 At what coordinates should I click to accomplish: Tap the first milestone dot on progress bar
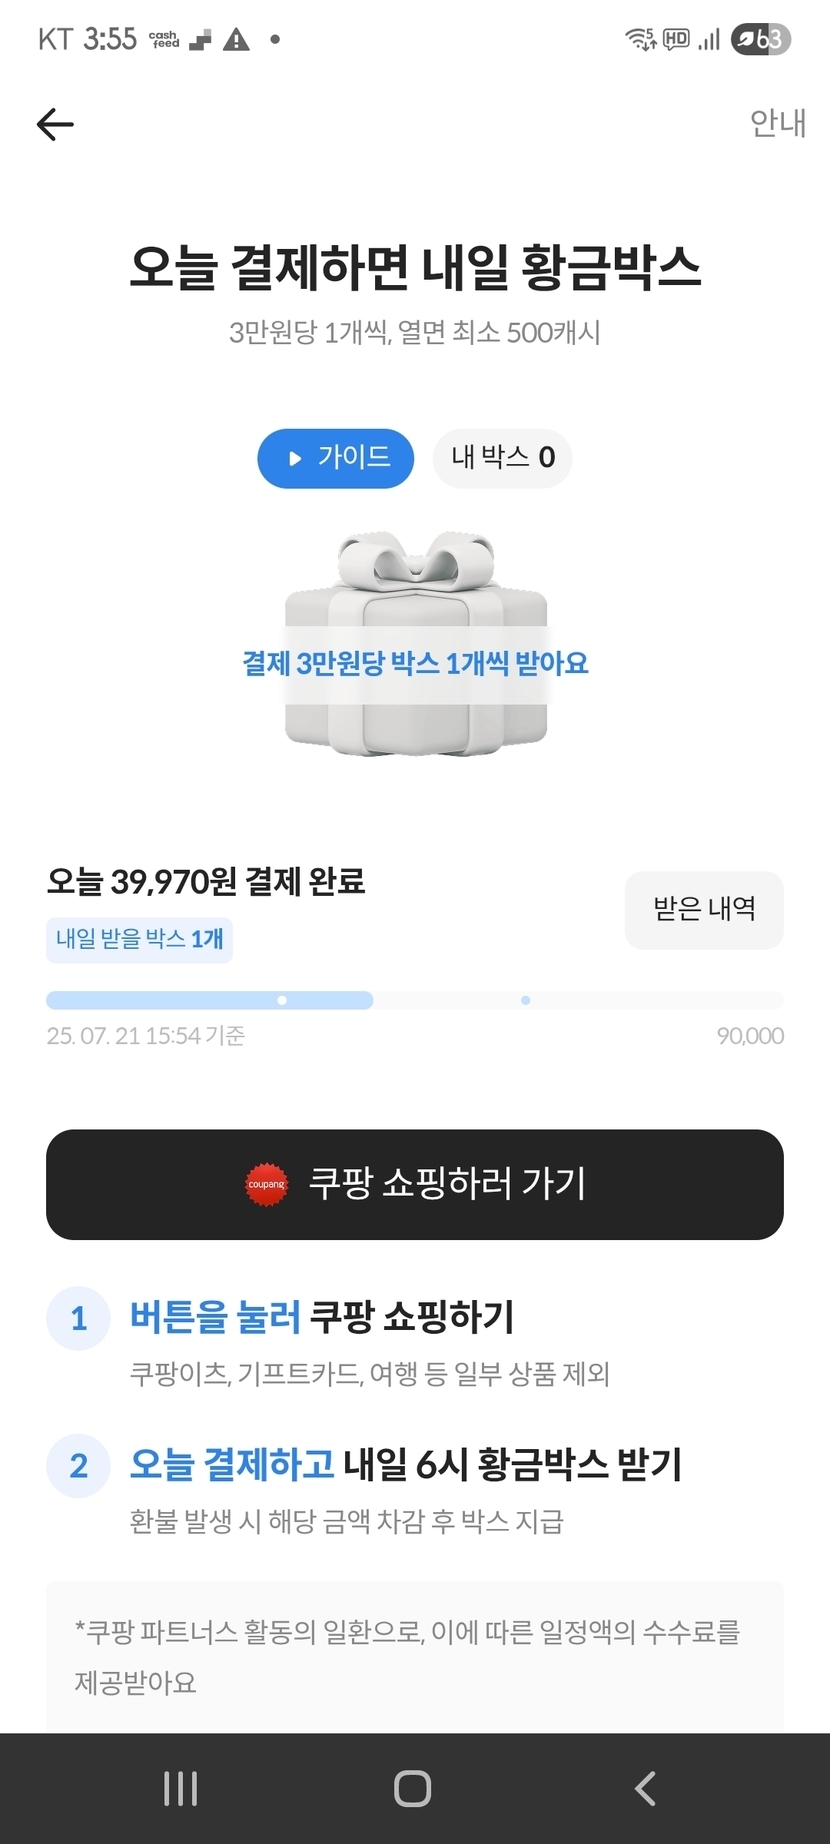pyautogui.click(x=282, y=1000)
